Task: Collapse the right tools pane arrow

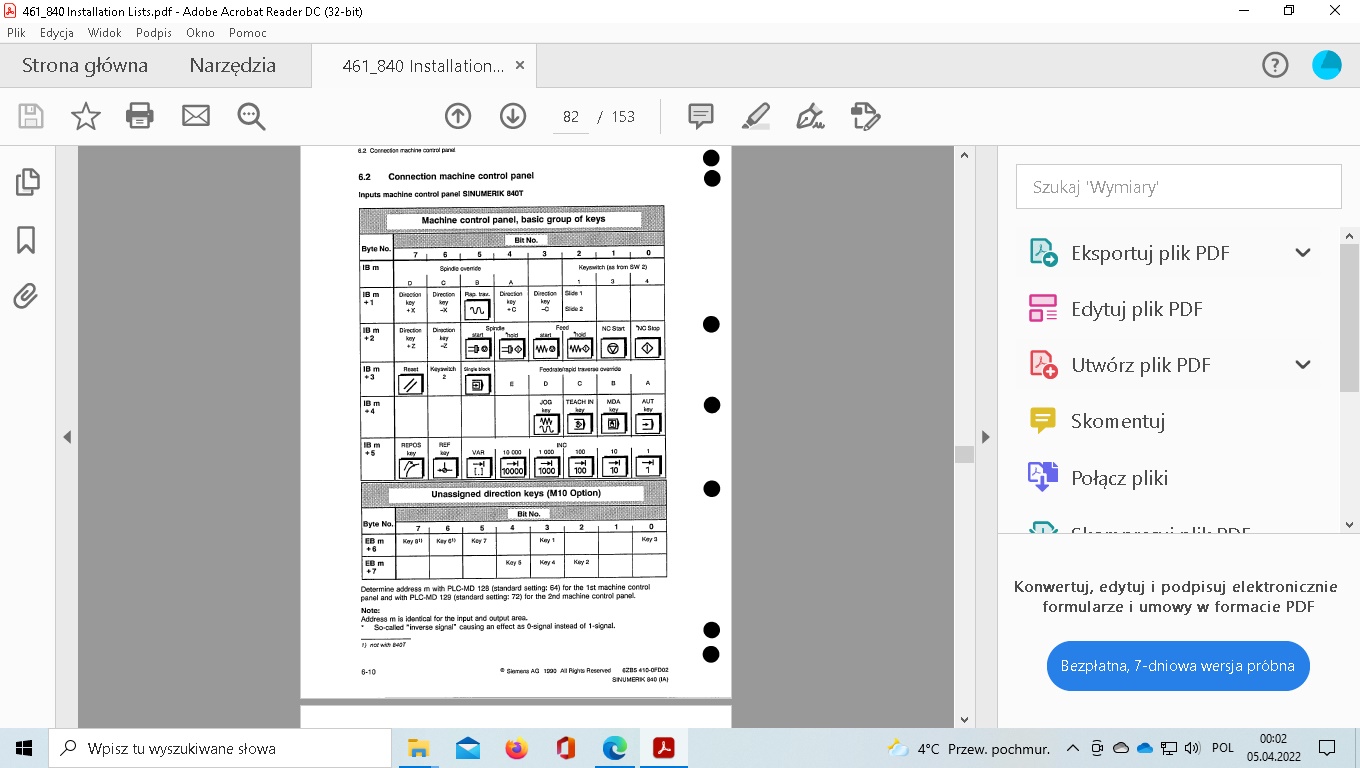Action: click(x=986, y=437)
